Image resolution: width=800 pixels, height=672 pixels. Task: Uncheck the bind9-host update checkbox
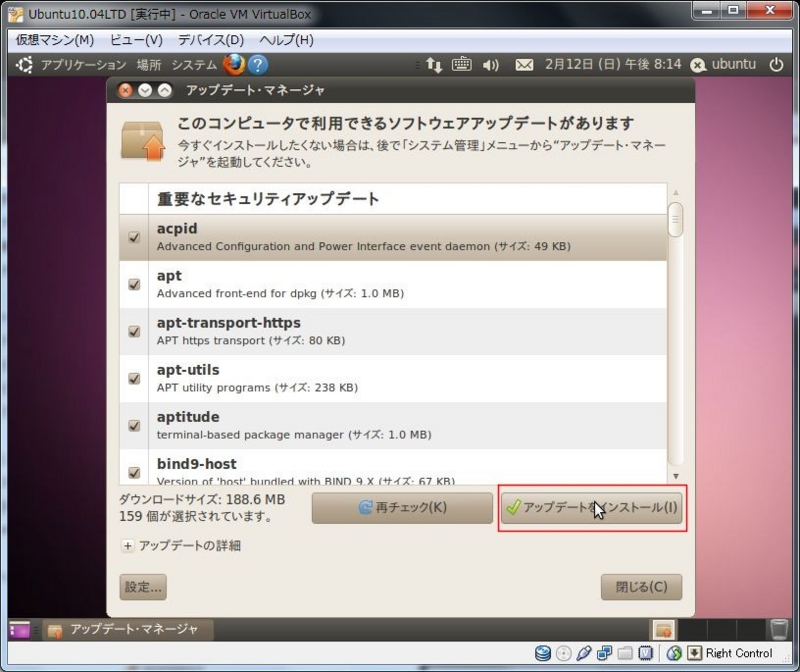click(x=134, y=472)
